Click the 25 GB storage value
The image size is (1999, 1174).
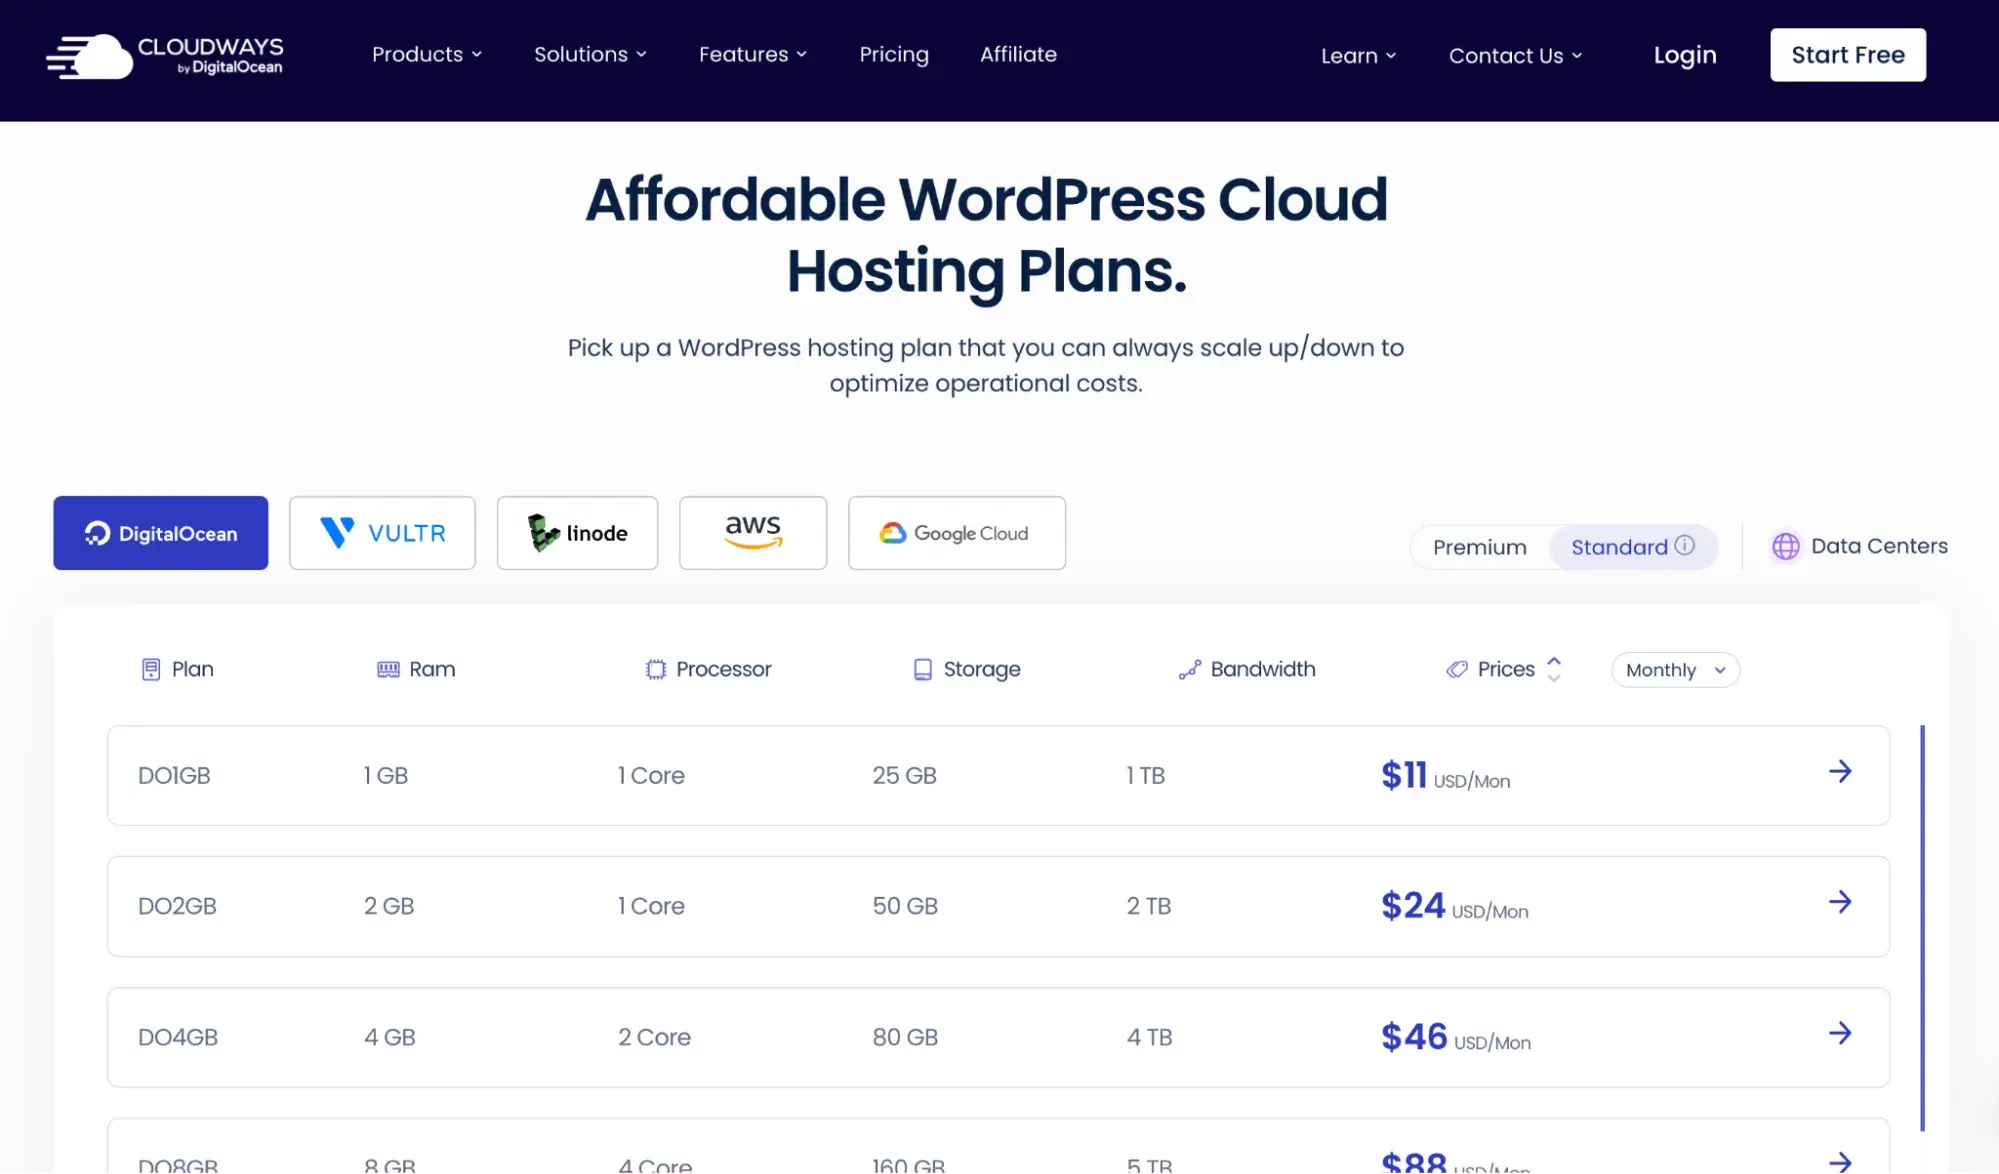904,775
